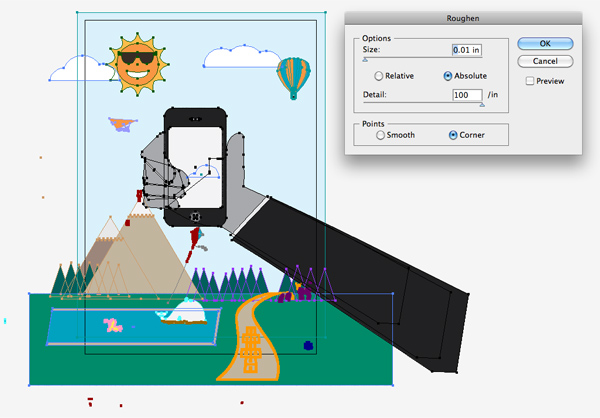The height and width of the screenshot is (418, 600).
Task: Enable the Preview checkbox
Action: point(530,81)
